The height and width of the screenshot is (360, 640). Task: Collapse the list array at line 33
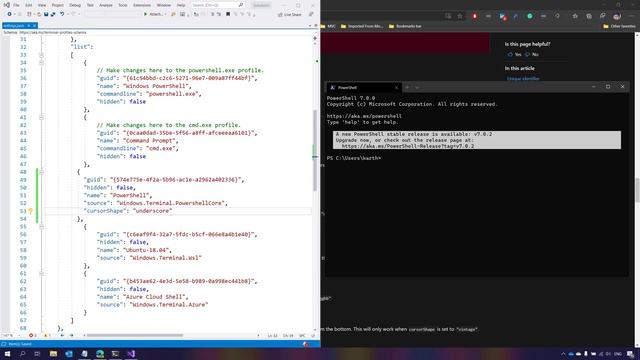click(41, 55)
